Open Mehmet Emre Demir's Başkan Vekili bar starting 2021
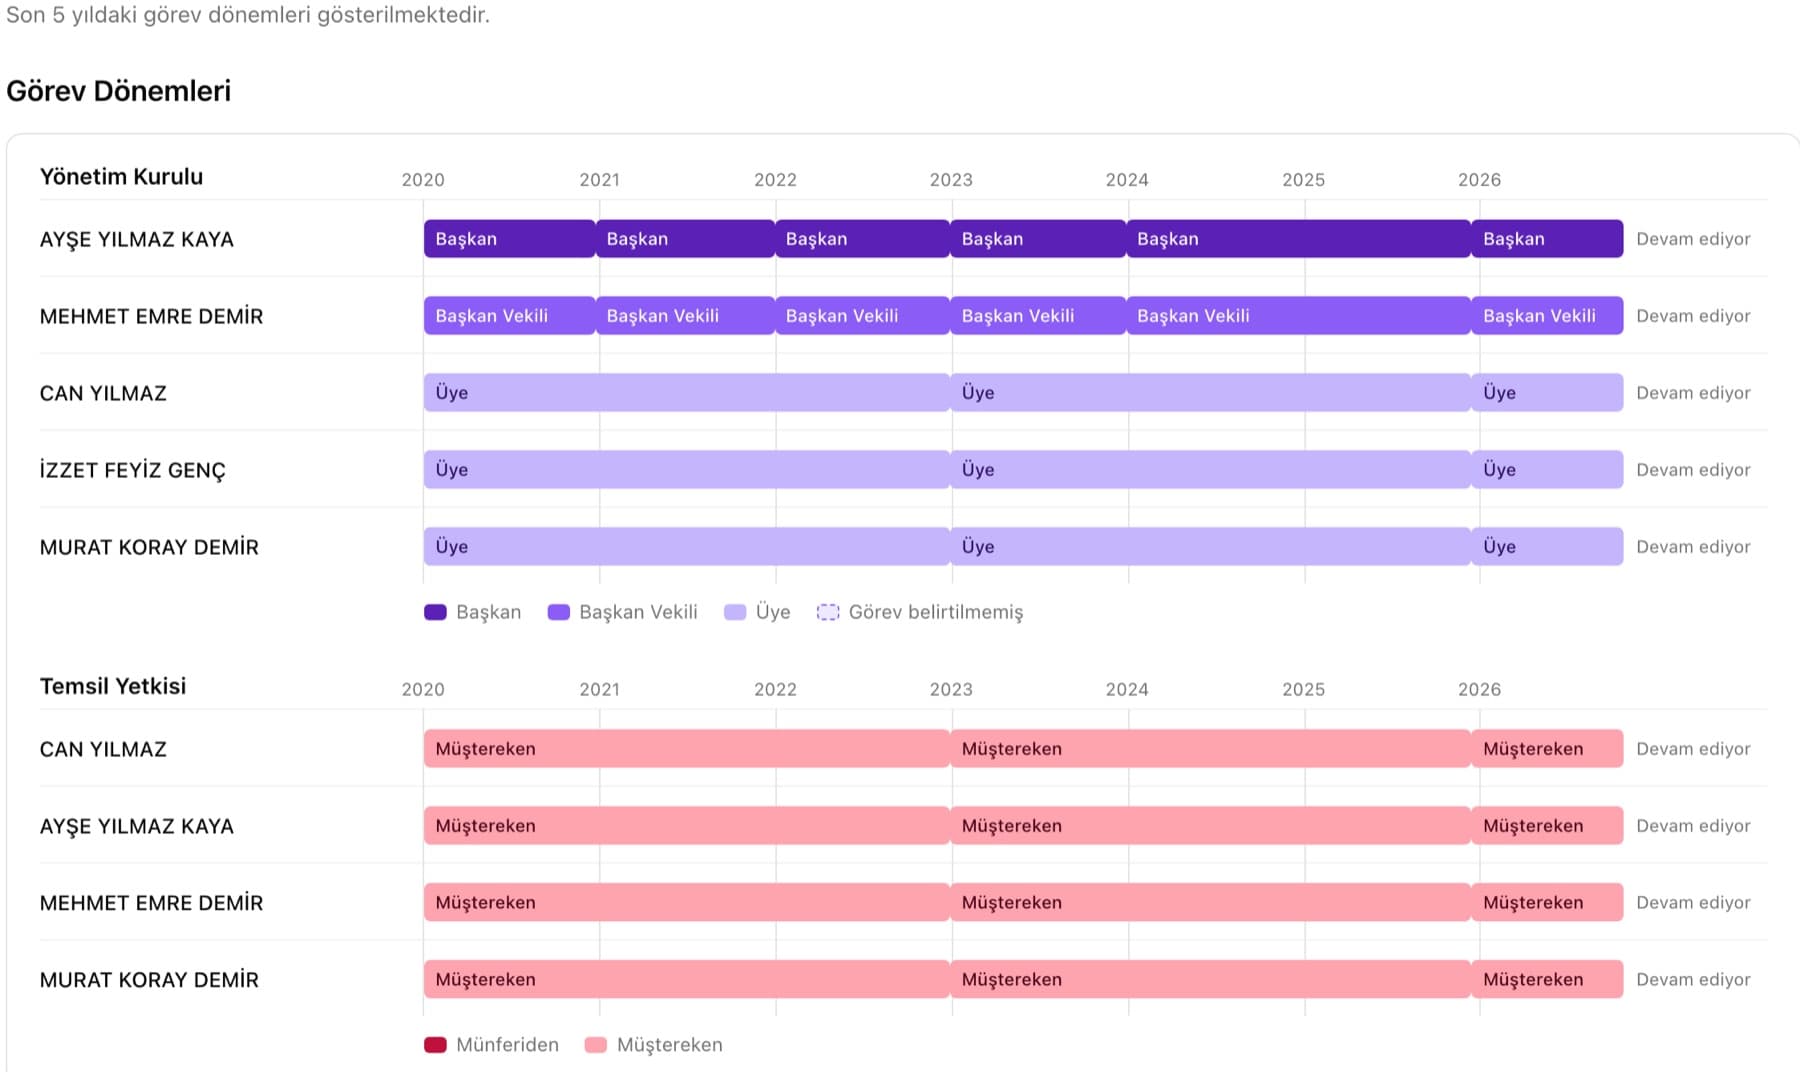This screenshot has height=1072, width=1800. (685, 316)
